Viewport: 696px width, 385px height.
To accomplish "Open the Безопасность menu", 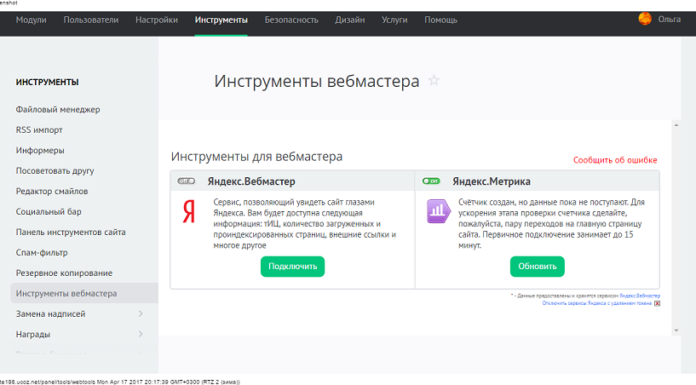I will (x=291, y=20).
